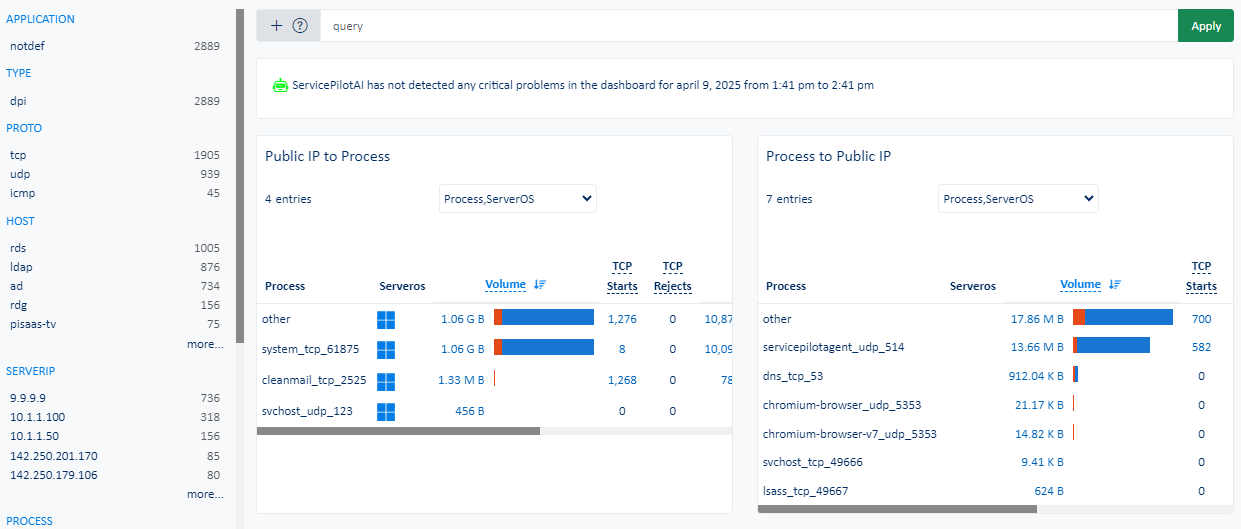The image size is (1241, 529).
Task: Click the Serveros column header in Public IP to Process
Action: pos(402,286)
